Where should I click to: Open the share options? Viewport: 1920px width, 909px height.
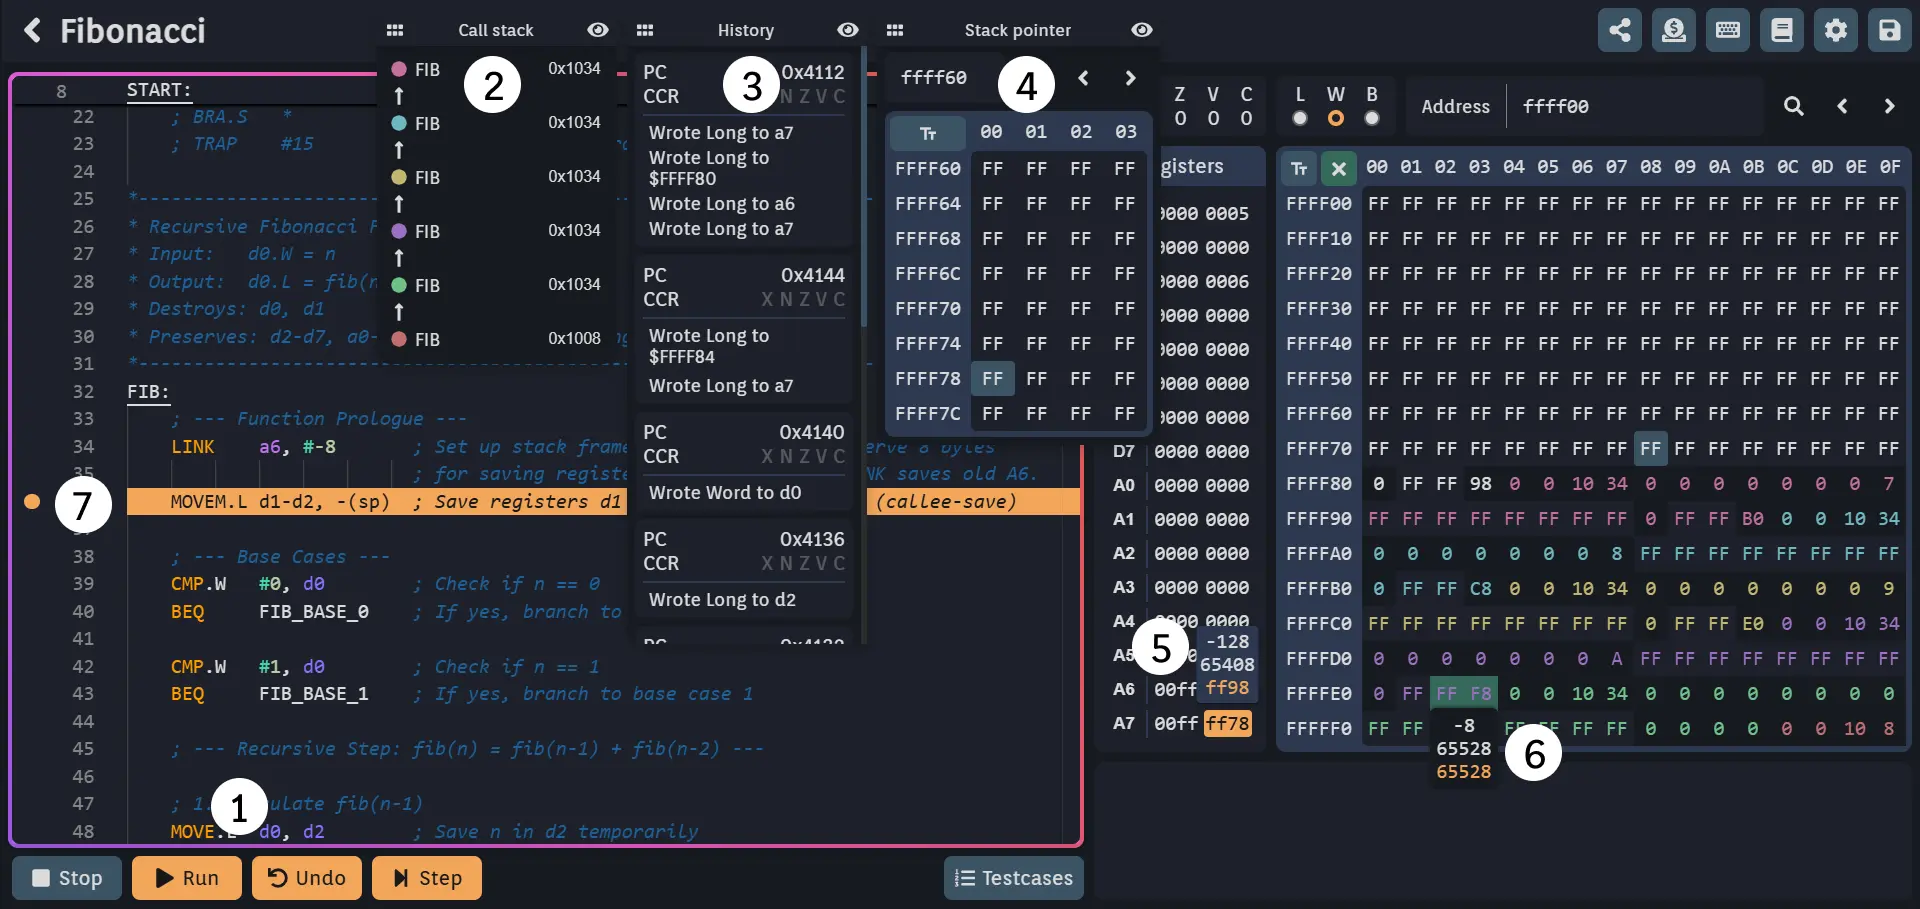(x=1620, y=30)
